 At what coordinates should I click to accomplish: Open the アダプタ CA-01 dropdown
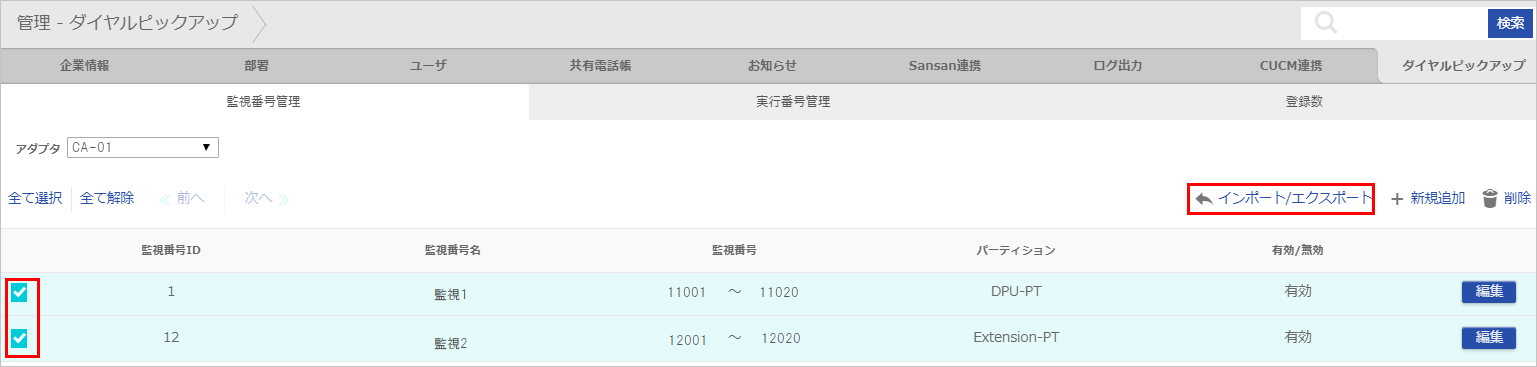click(x=143, y=148)
